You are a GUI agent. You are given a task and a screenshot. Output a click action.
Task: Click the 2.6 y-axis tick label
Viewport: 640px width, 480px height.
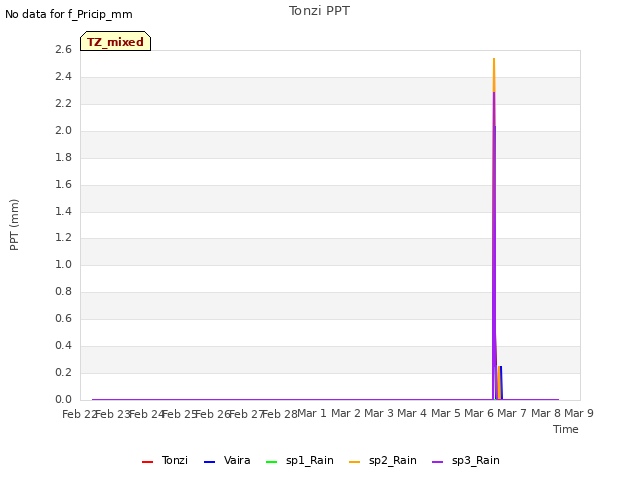(x=63, y=49)
